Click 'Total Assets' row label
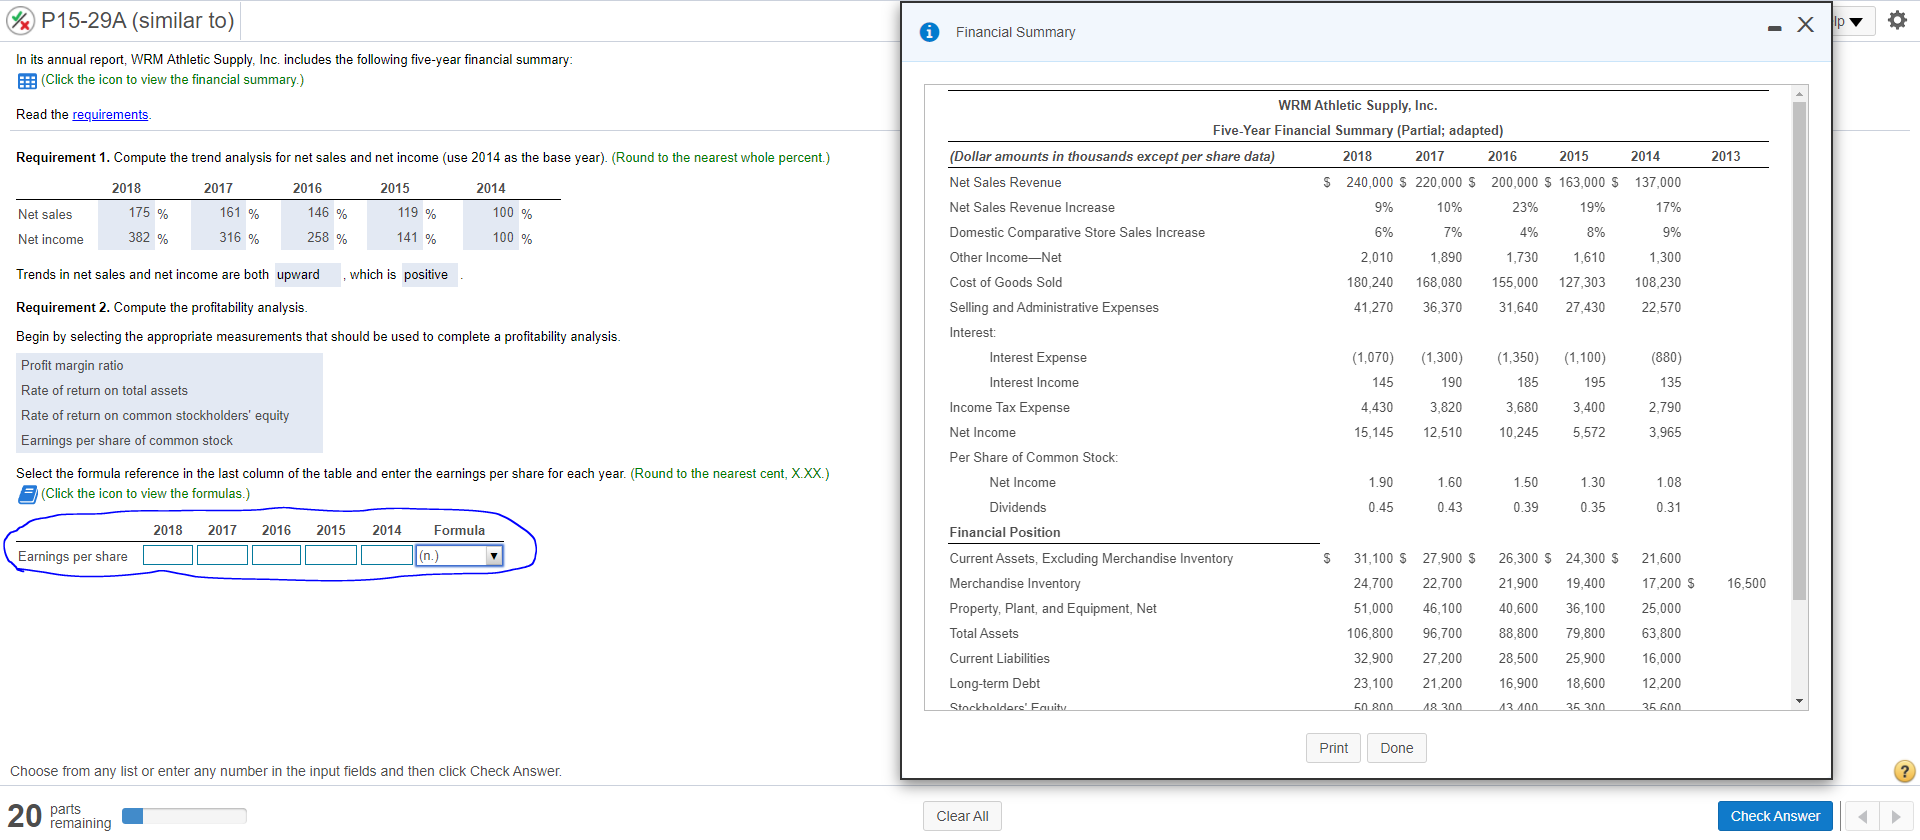The image size is (1920, 840). point(984,634)
